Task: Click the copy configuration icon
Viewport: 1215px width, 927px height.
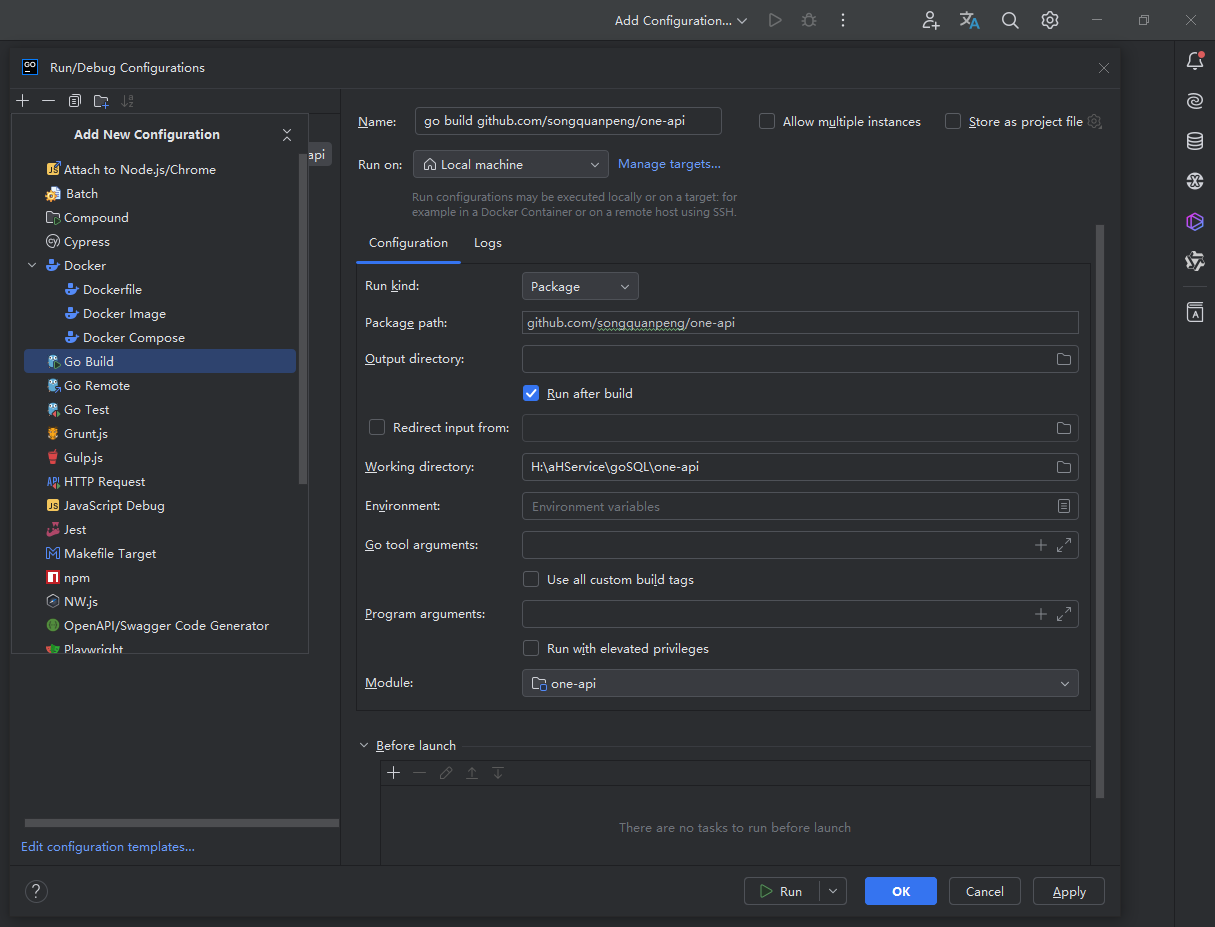Action: point(75,101)
